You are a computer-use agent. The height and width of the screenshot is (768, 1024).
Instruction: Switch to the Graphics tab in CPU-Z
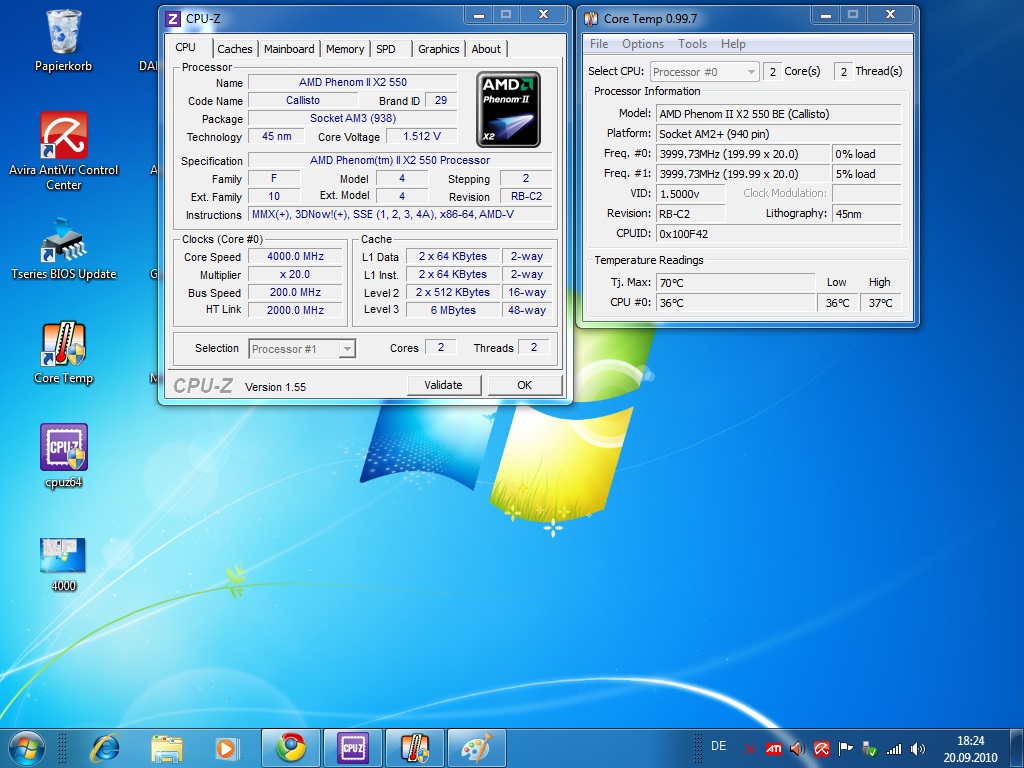(x=439, y=49)
